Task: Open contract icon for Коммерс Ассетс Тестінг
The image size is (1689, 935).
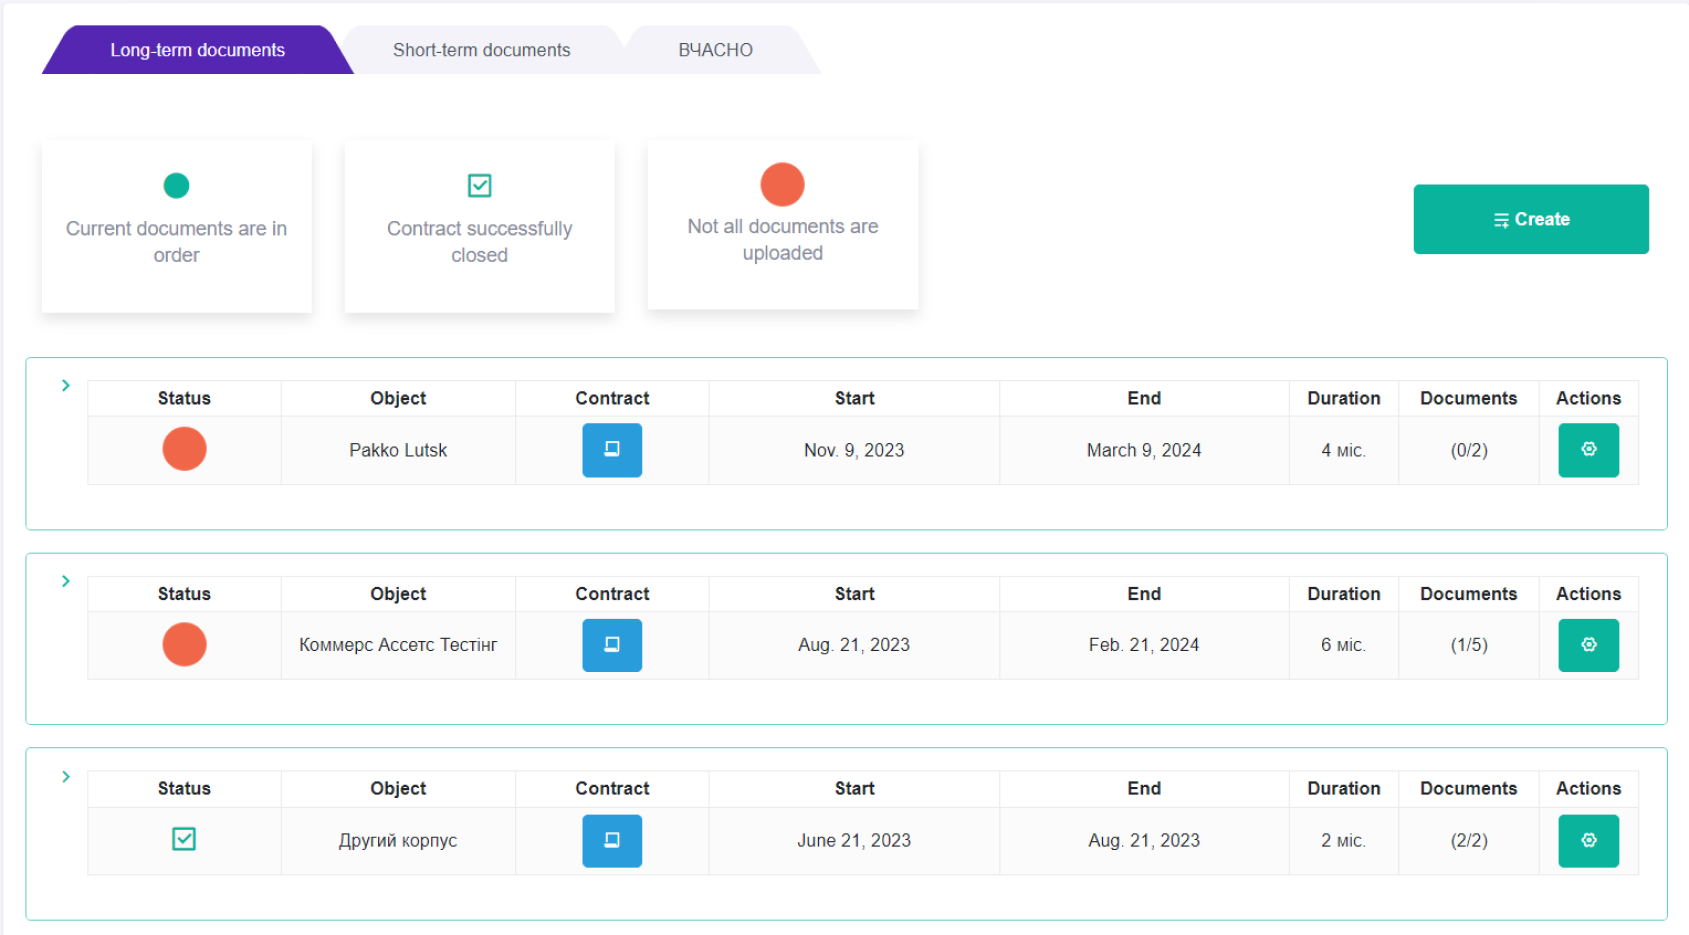Action: point(612,645)
